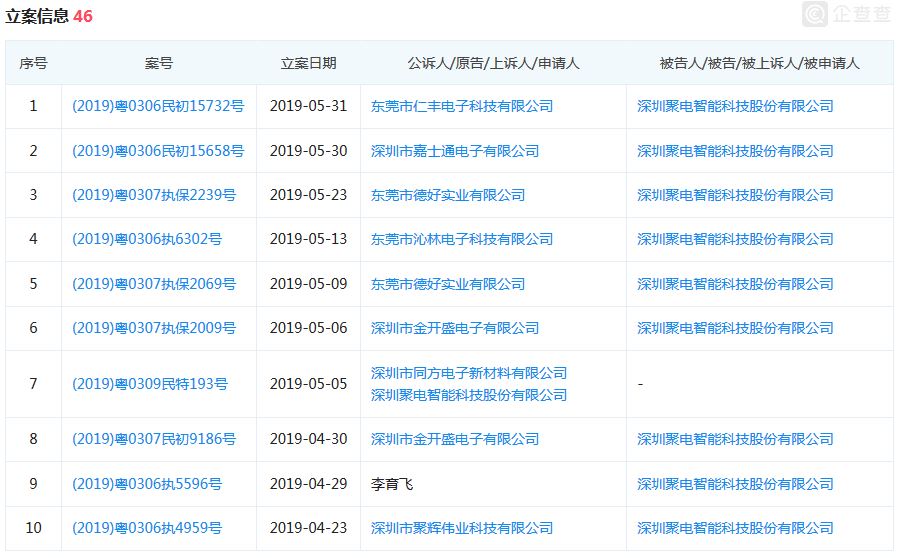The width and height of the screenshot is (905, 558).
Task: Select filing date 2019-05-30
Action: (x=308, y=151)
